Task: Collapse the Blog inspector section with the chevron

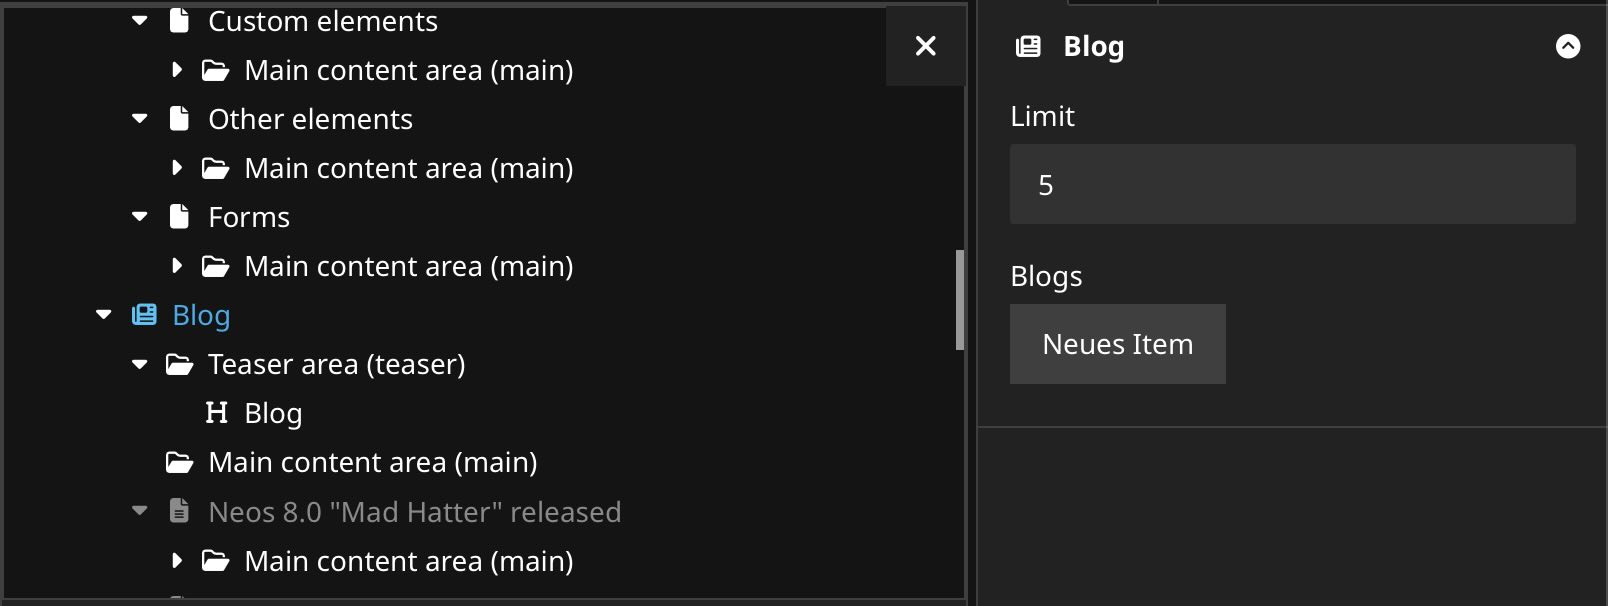Action: pos(1567,45)
